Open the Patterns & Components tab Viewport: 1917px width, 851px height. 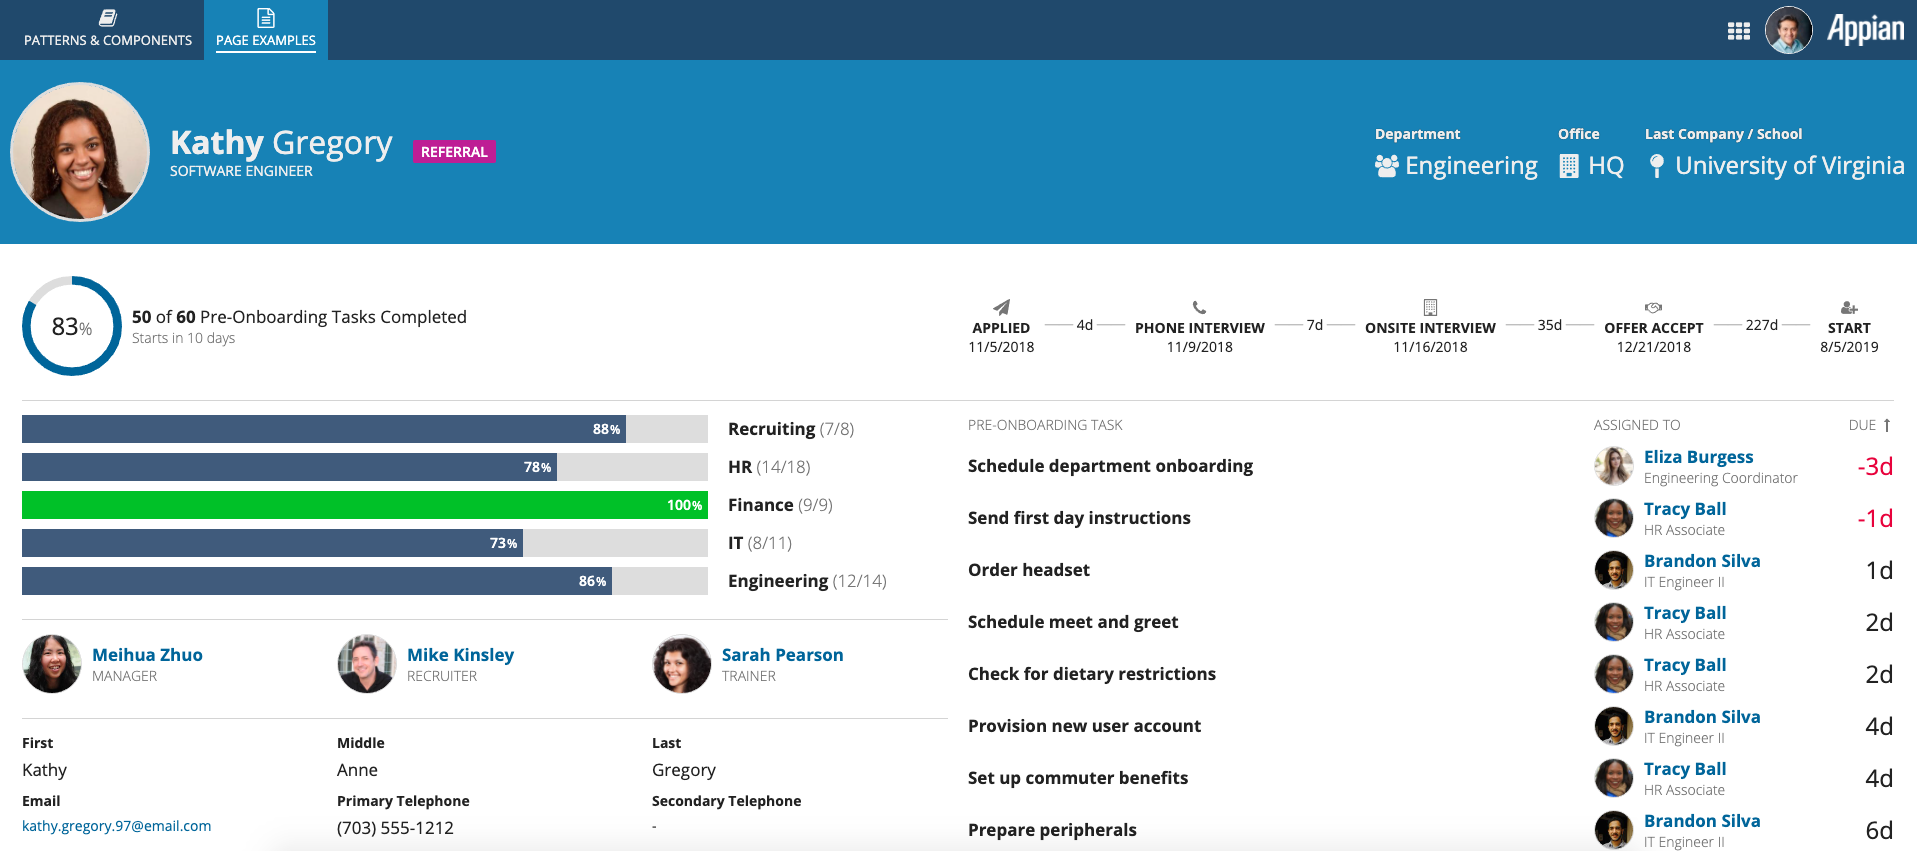tap(108, 30)
